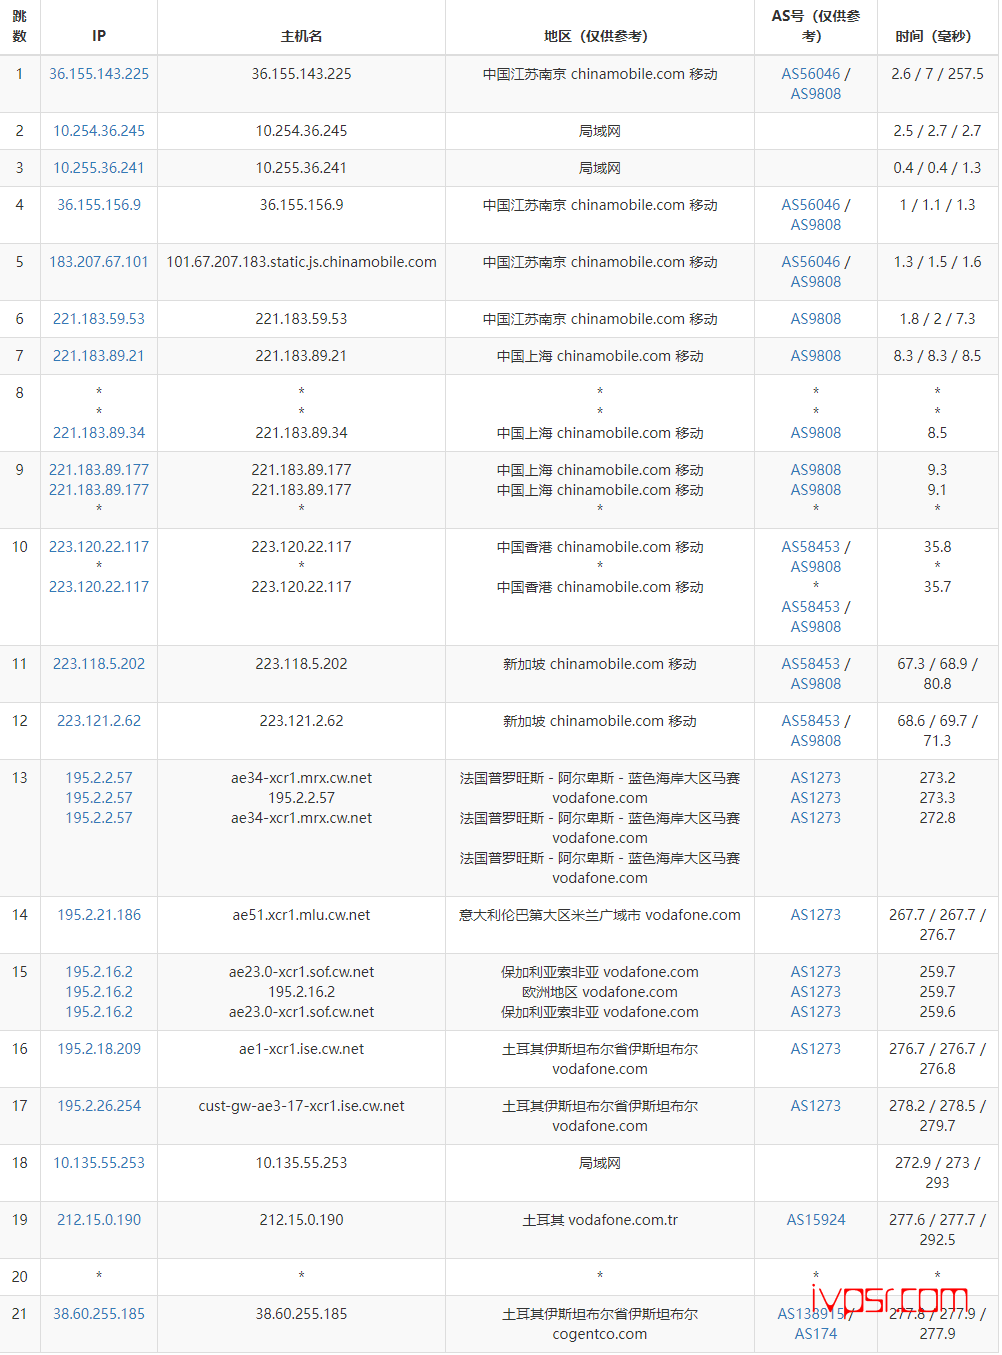
Task: Click the AS1273 link in hop 16
Action: pos(816,1049)
